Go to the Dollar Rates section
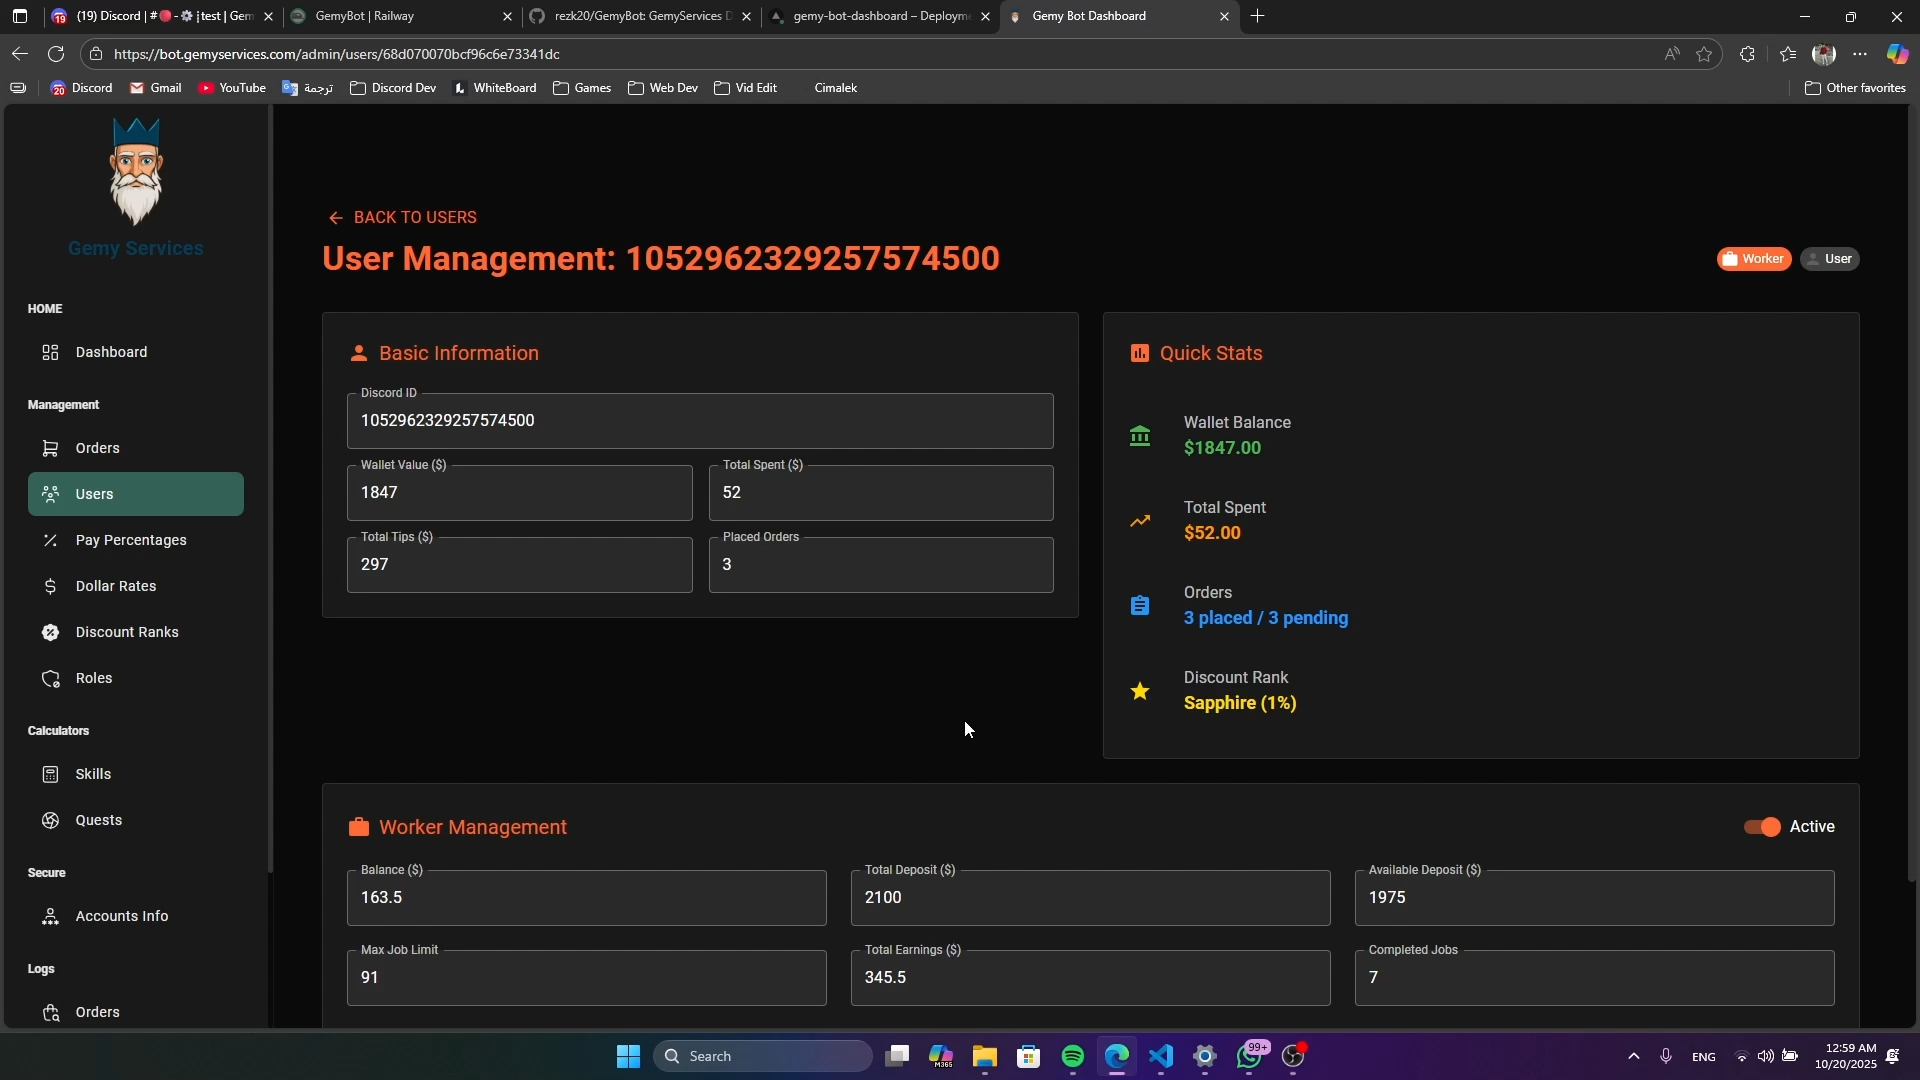This screenshot has width=1920, height=1080. click(115, 586)
